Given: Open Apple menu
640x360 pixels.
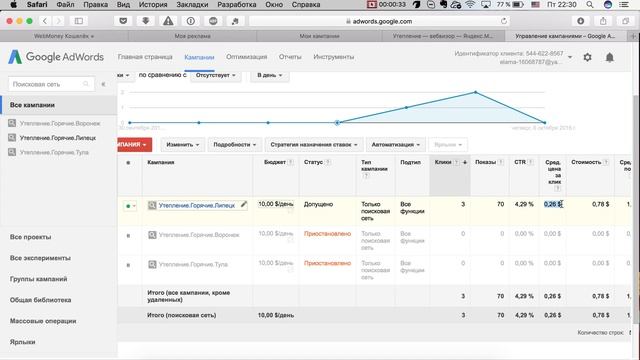Looking at the screenshot, I should [x=13, y=4].
